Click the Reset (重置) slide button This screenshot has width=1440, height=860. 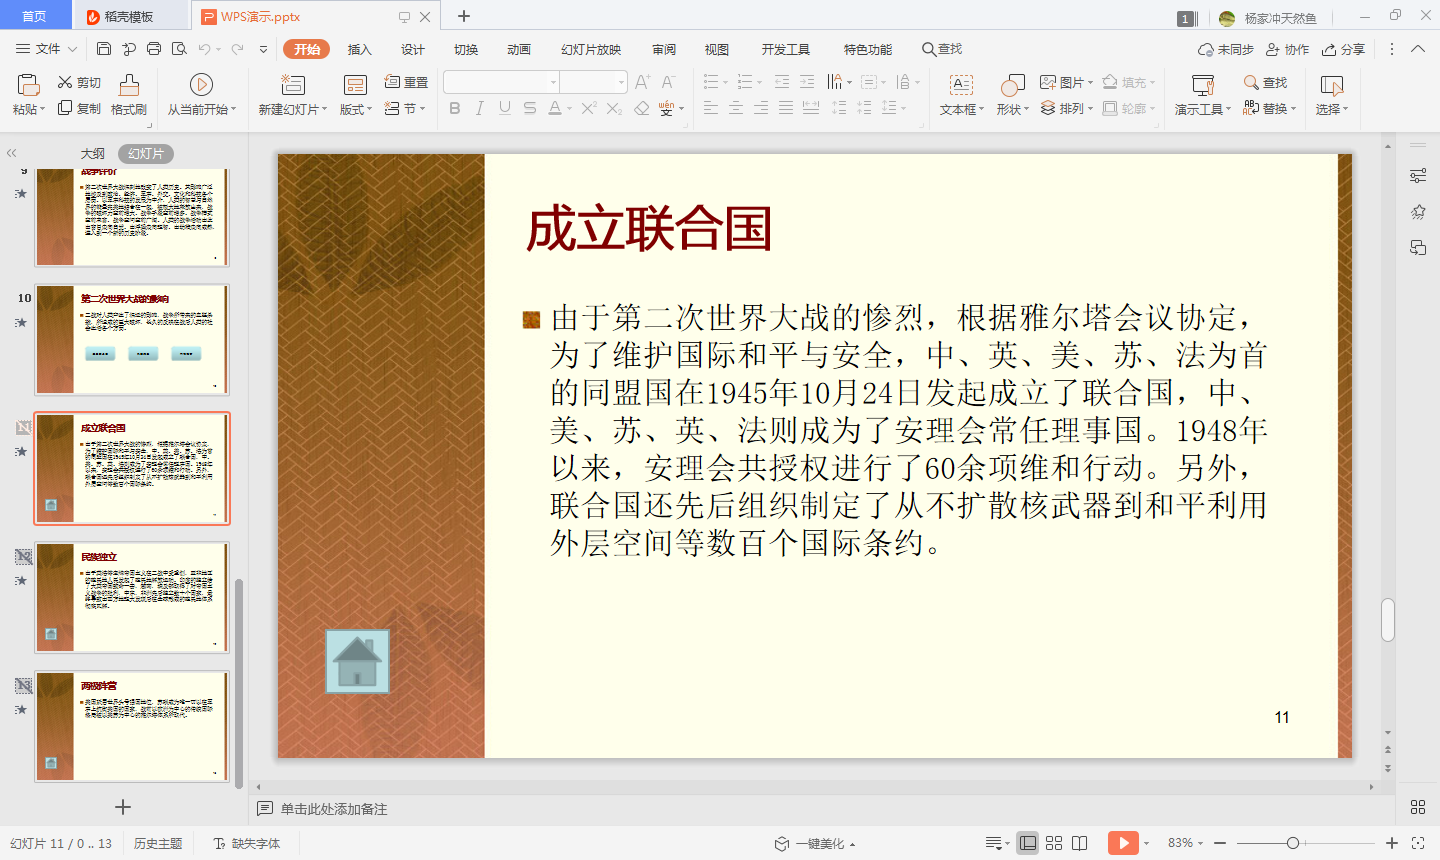[406, 82]
